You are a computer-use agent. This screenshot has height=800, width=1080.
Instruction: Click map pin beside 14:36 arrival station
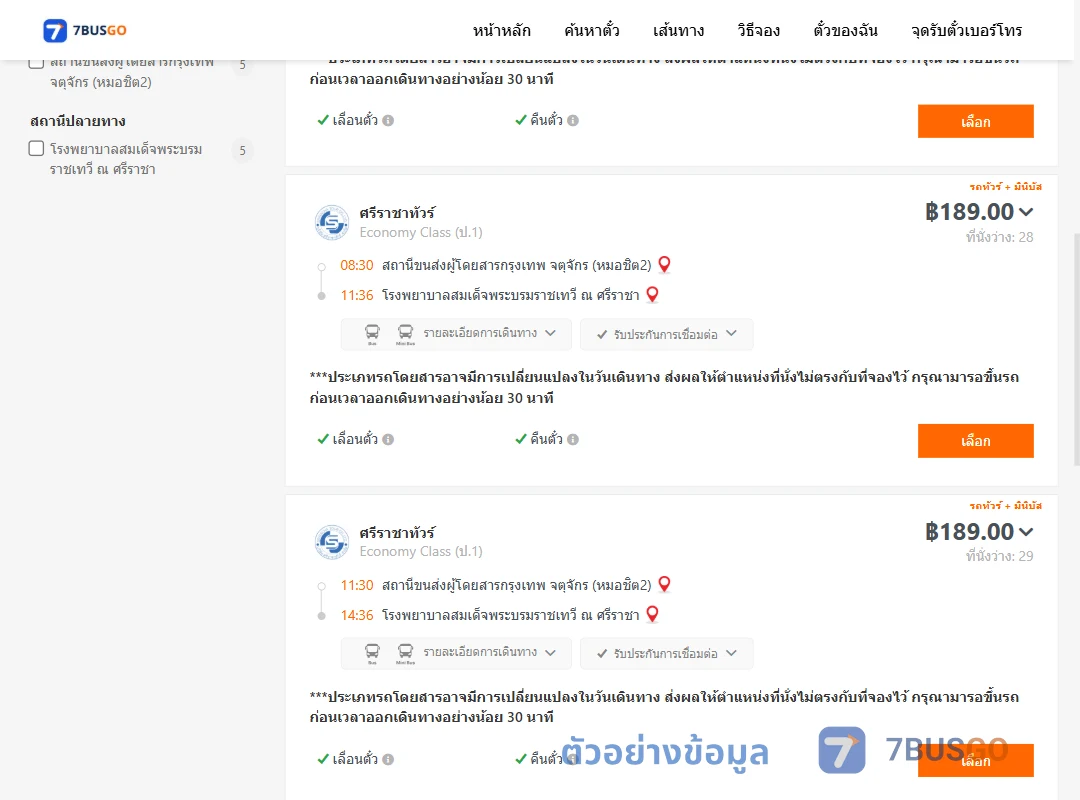652,615
